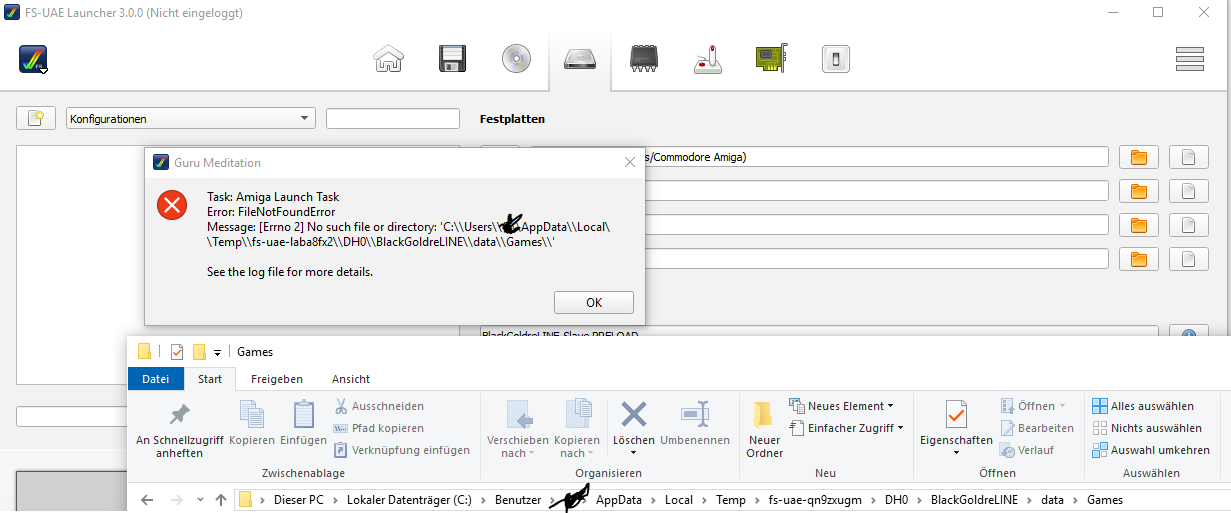Click the FS-UAE launcher logo menu
The image size is (1231, 513).
(x=34, y=59)
